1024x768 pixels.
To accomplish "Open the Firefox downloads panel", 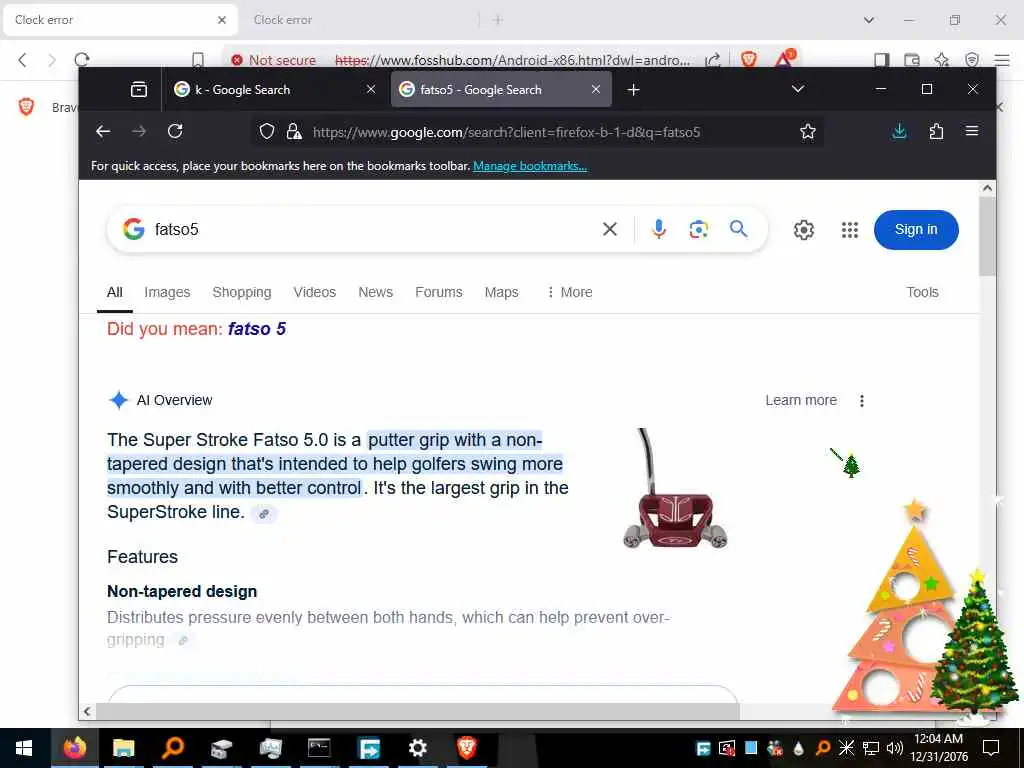I will pos(899,131).
